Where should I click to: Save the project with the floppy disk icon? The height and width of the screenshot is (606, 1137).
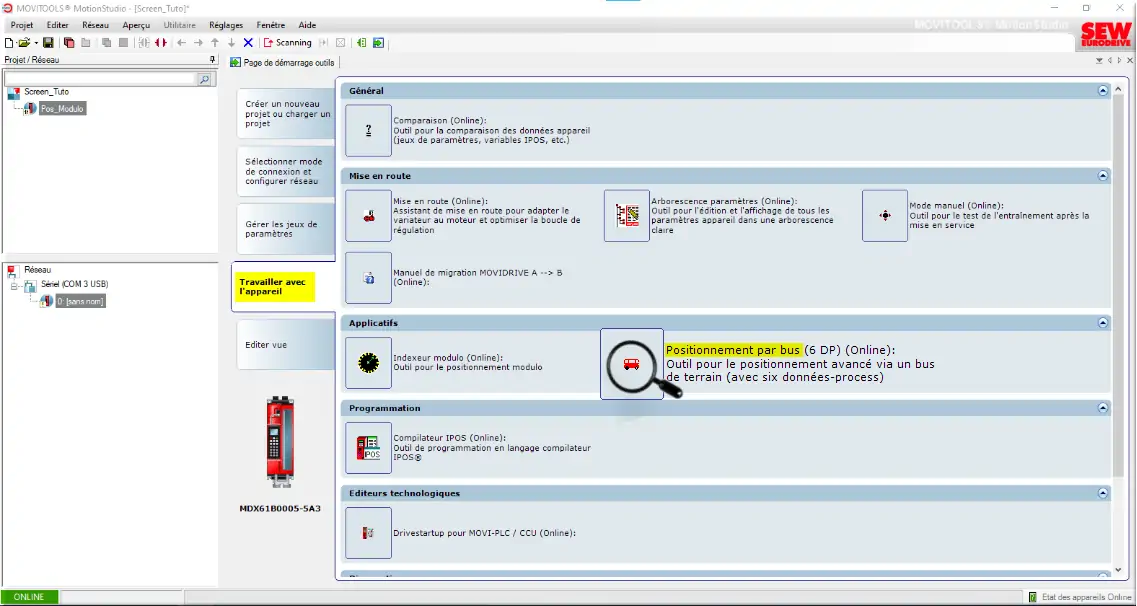[x=49, y=43]
